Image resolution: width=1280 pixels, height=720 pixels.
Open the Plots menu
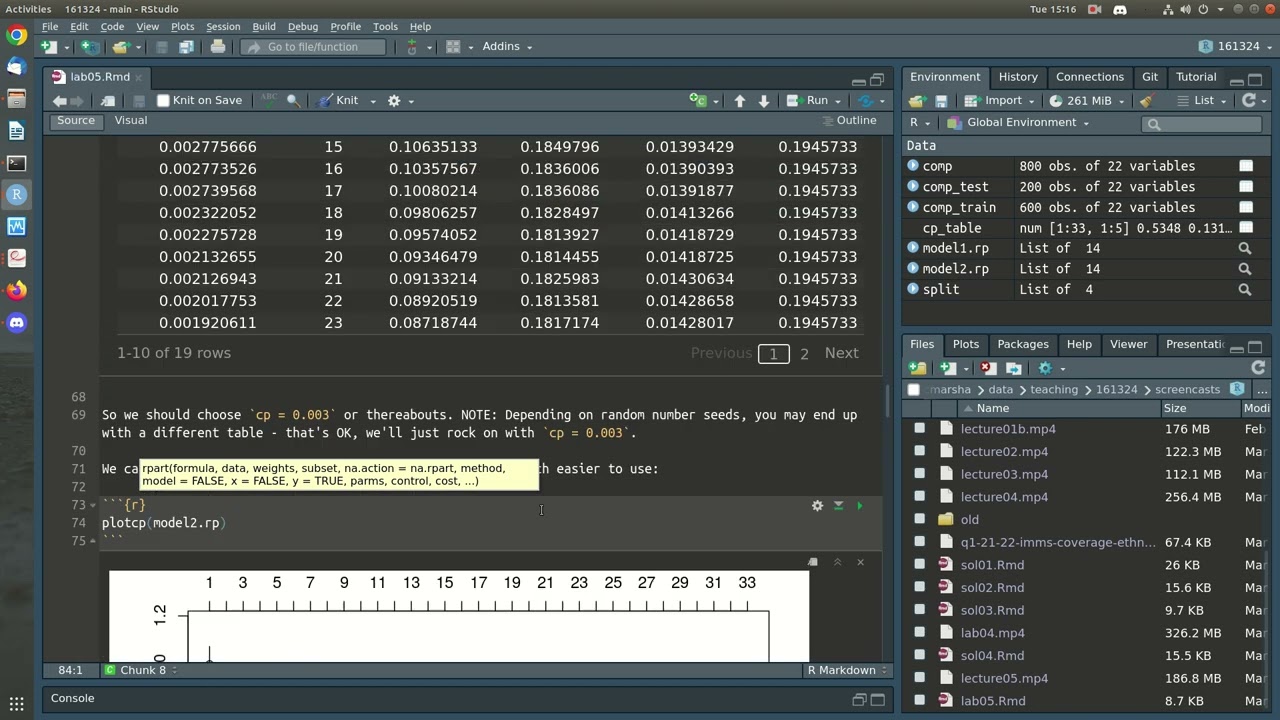(182, 26)
